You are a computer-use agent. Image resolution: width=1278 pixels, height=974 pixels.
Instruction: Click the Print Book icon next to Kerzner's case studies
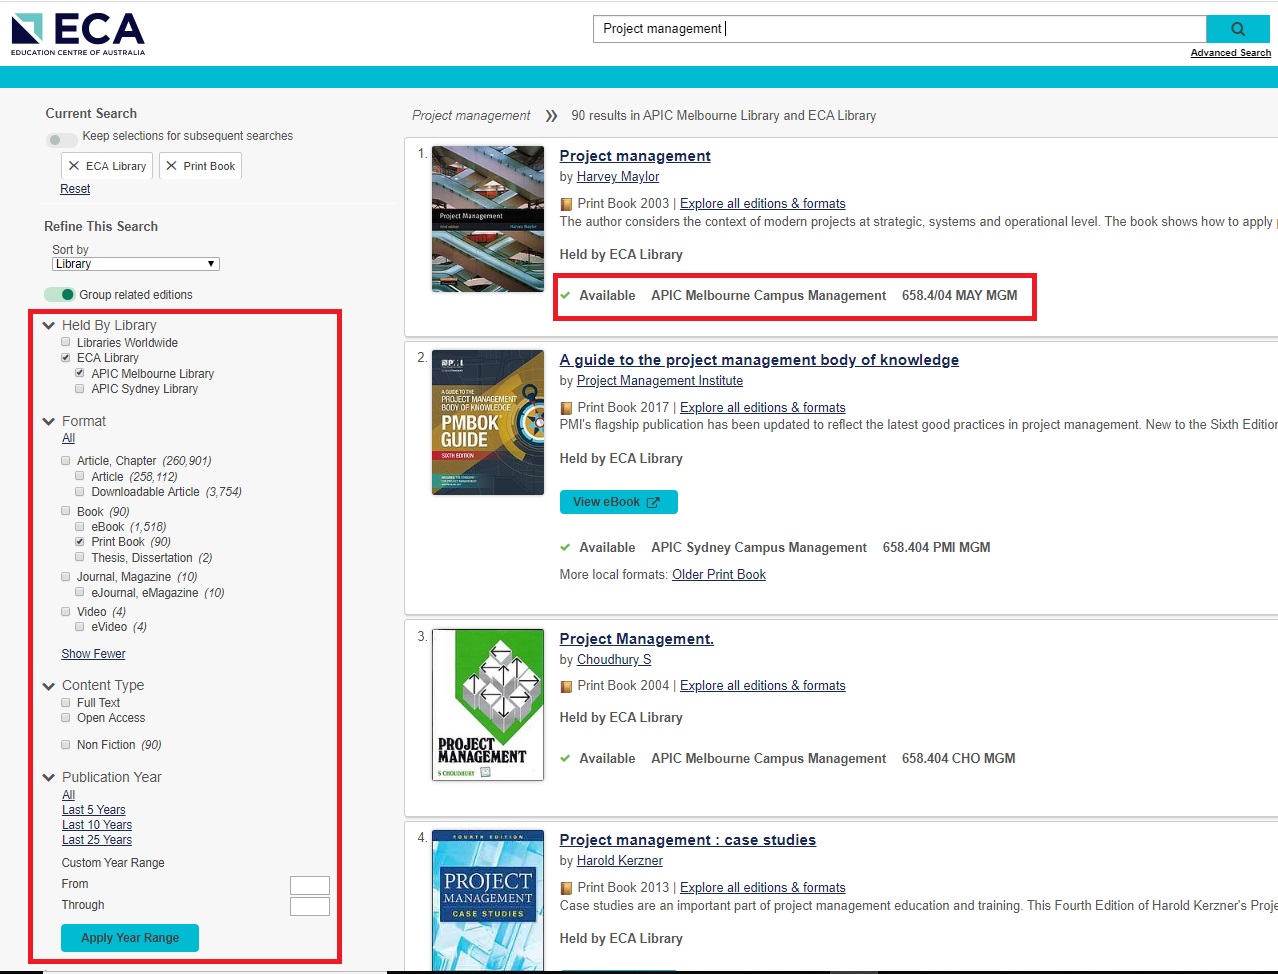(567, 887)
